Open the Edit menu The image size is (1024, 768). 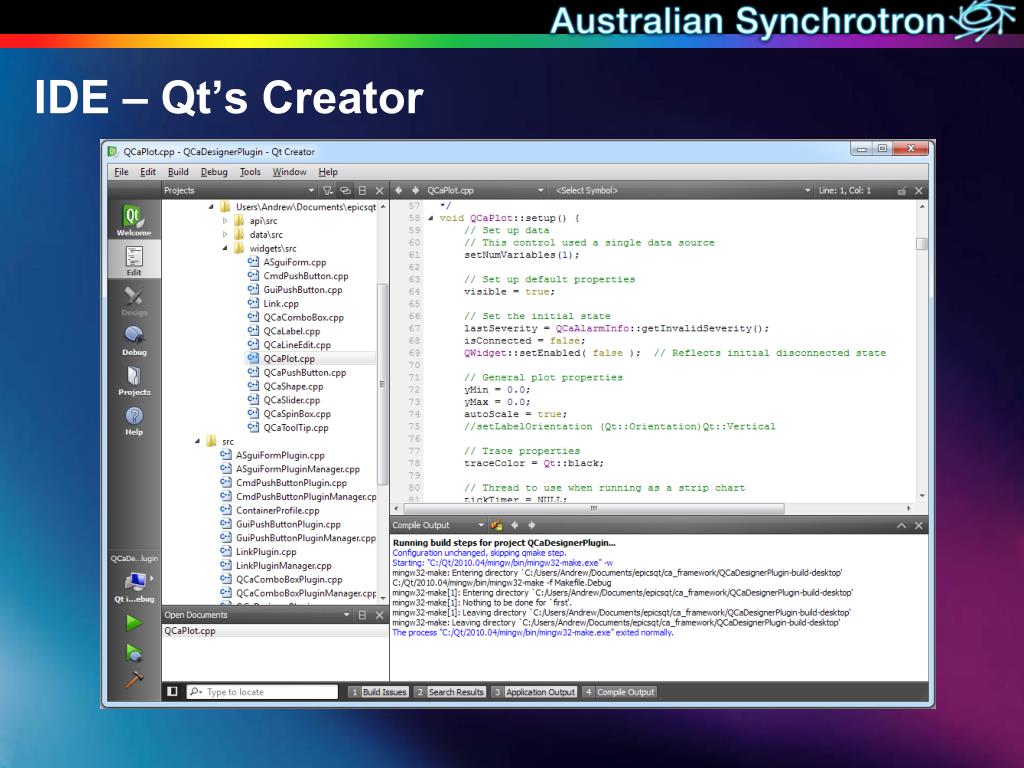(x=148, y=172)
